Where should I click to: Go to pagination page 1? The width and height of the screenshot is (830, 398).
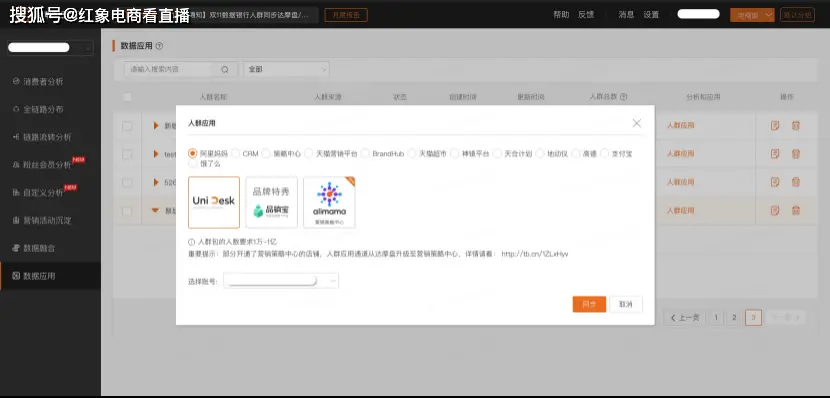click(x=716, y=318)
